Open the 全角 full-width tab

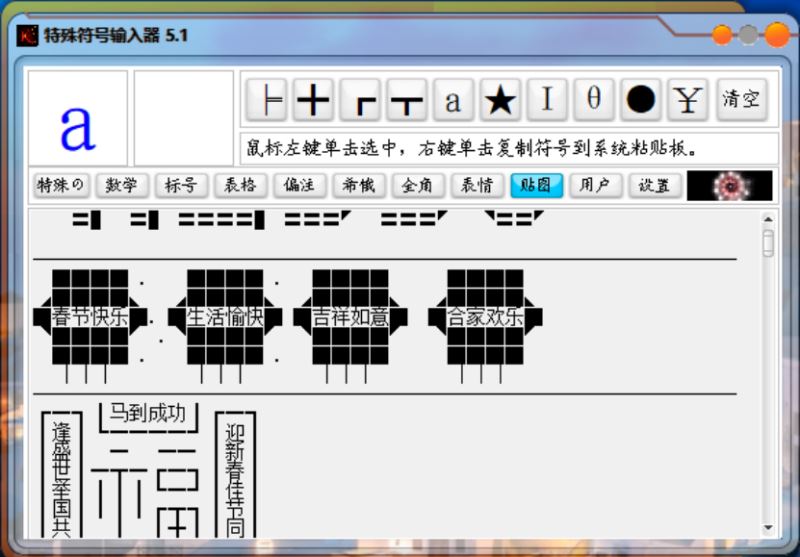pos(418,185)
